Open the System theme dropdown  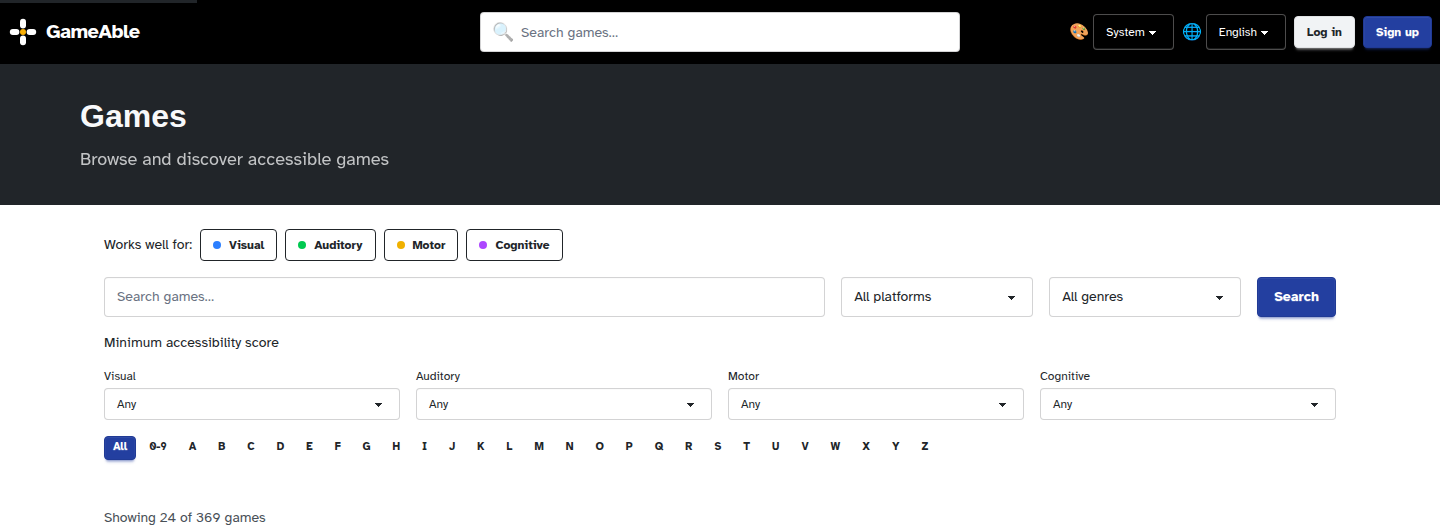[1133, 32]
